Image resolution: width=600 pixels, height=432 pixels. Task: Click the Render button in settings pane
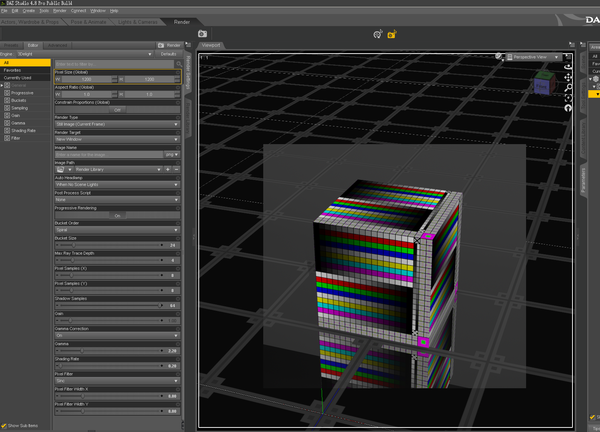tap(170, 45)
